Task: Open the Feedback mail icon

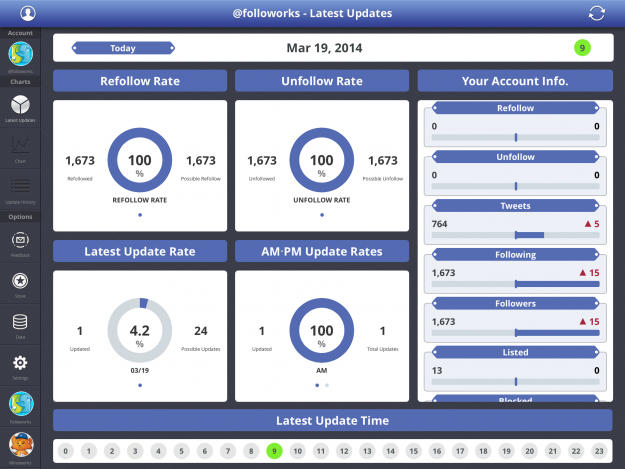Action: pos(20,241)
